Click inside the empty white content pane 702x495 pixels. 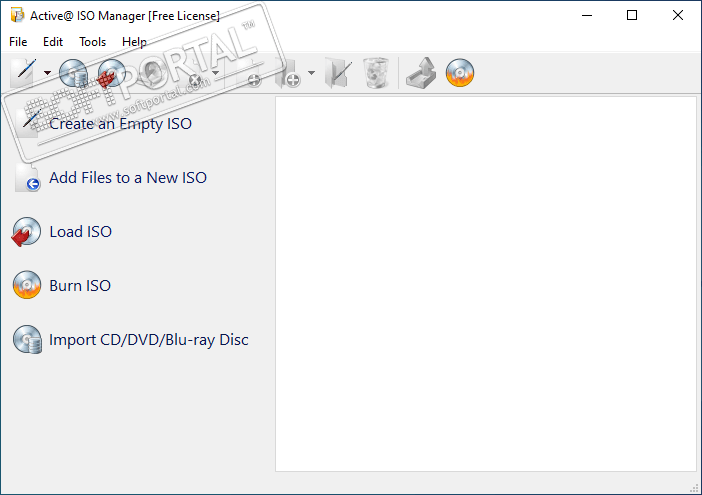(x=486, y=284)
